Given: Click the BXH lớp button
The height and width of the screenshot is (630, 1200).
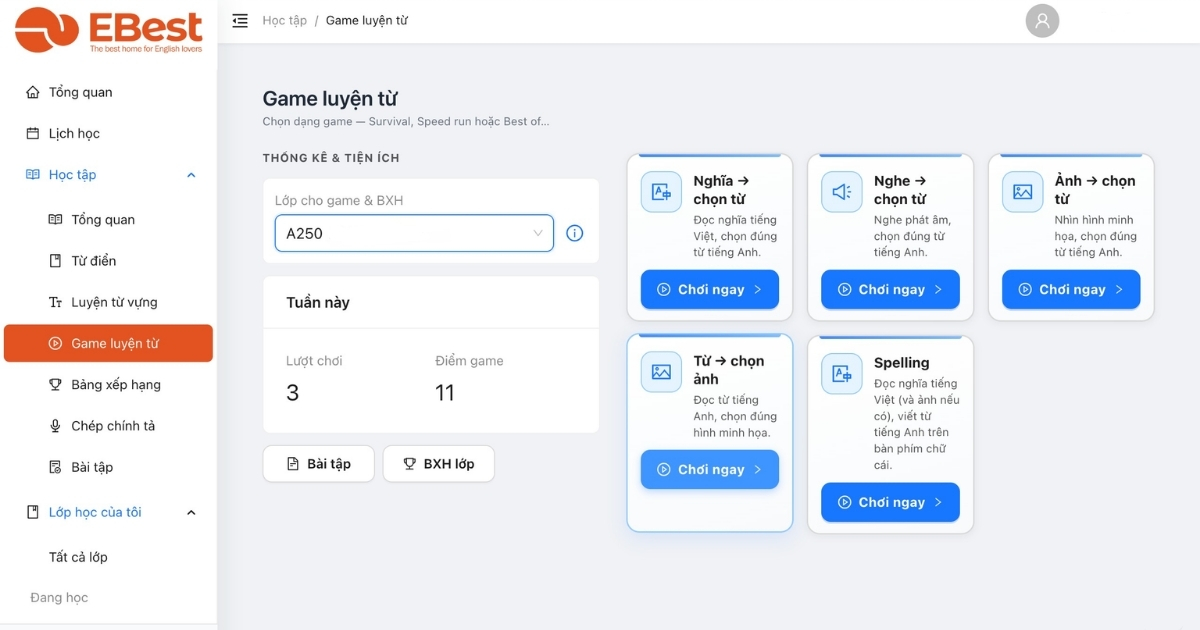Looking at the screenshot, I should 439,464.
